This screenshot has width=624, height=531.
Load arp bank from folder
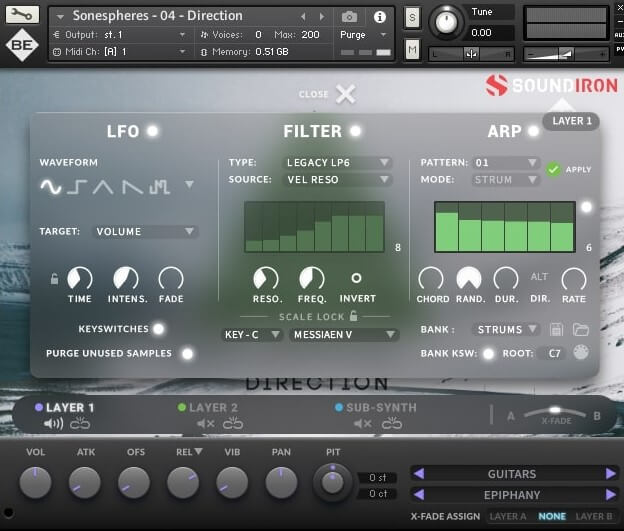click(581, 330)
